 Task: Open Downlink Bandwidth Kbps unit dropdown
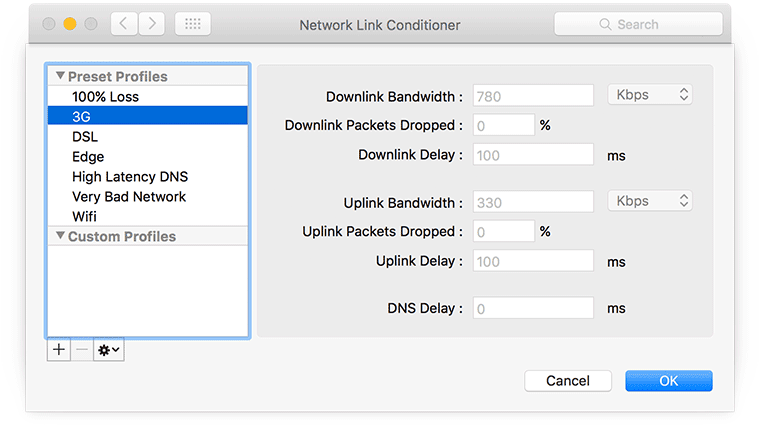(650, 95)
